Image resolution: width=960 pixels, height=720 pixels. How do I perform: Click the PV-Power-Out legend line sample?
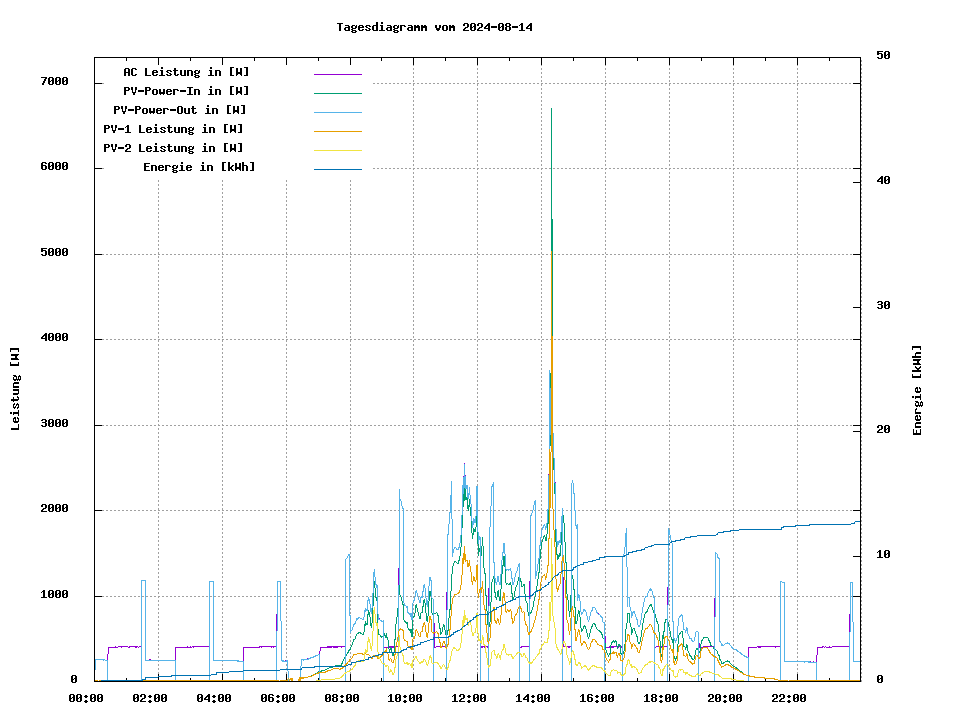[337, 112]
